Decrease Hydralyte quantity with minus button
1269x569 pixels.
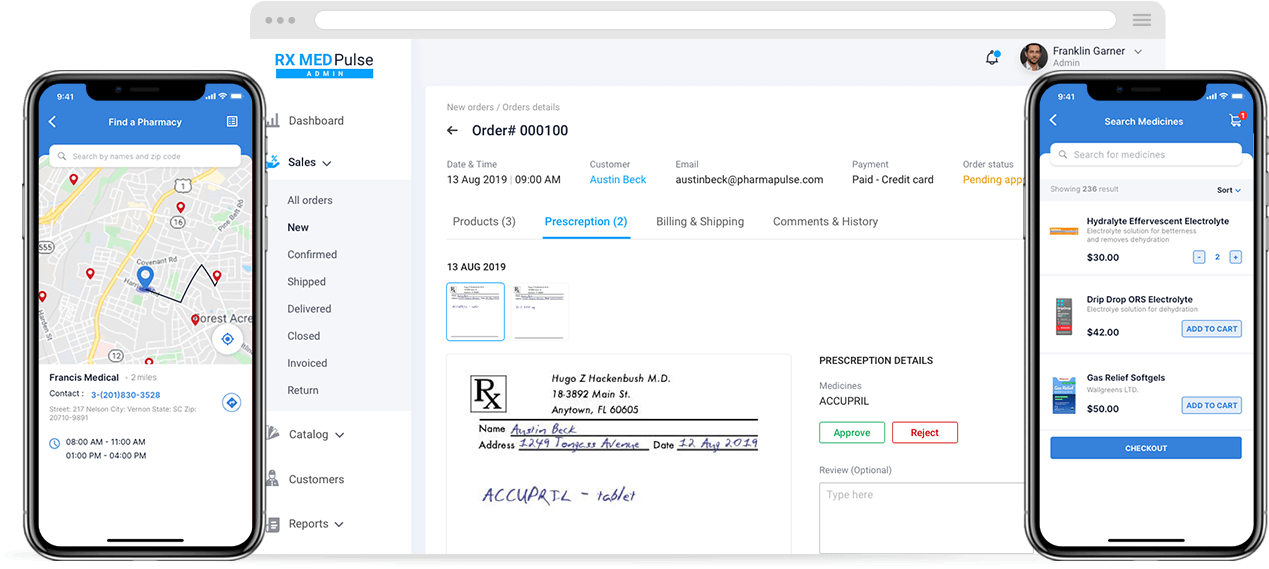pyautogui.click(x=1199, y=257)
